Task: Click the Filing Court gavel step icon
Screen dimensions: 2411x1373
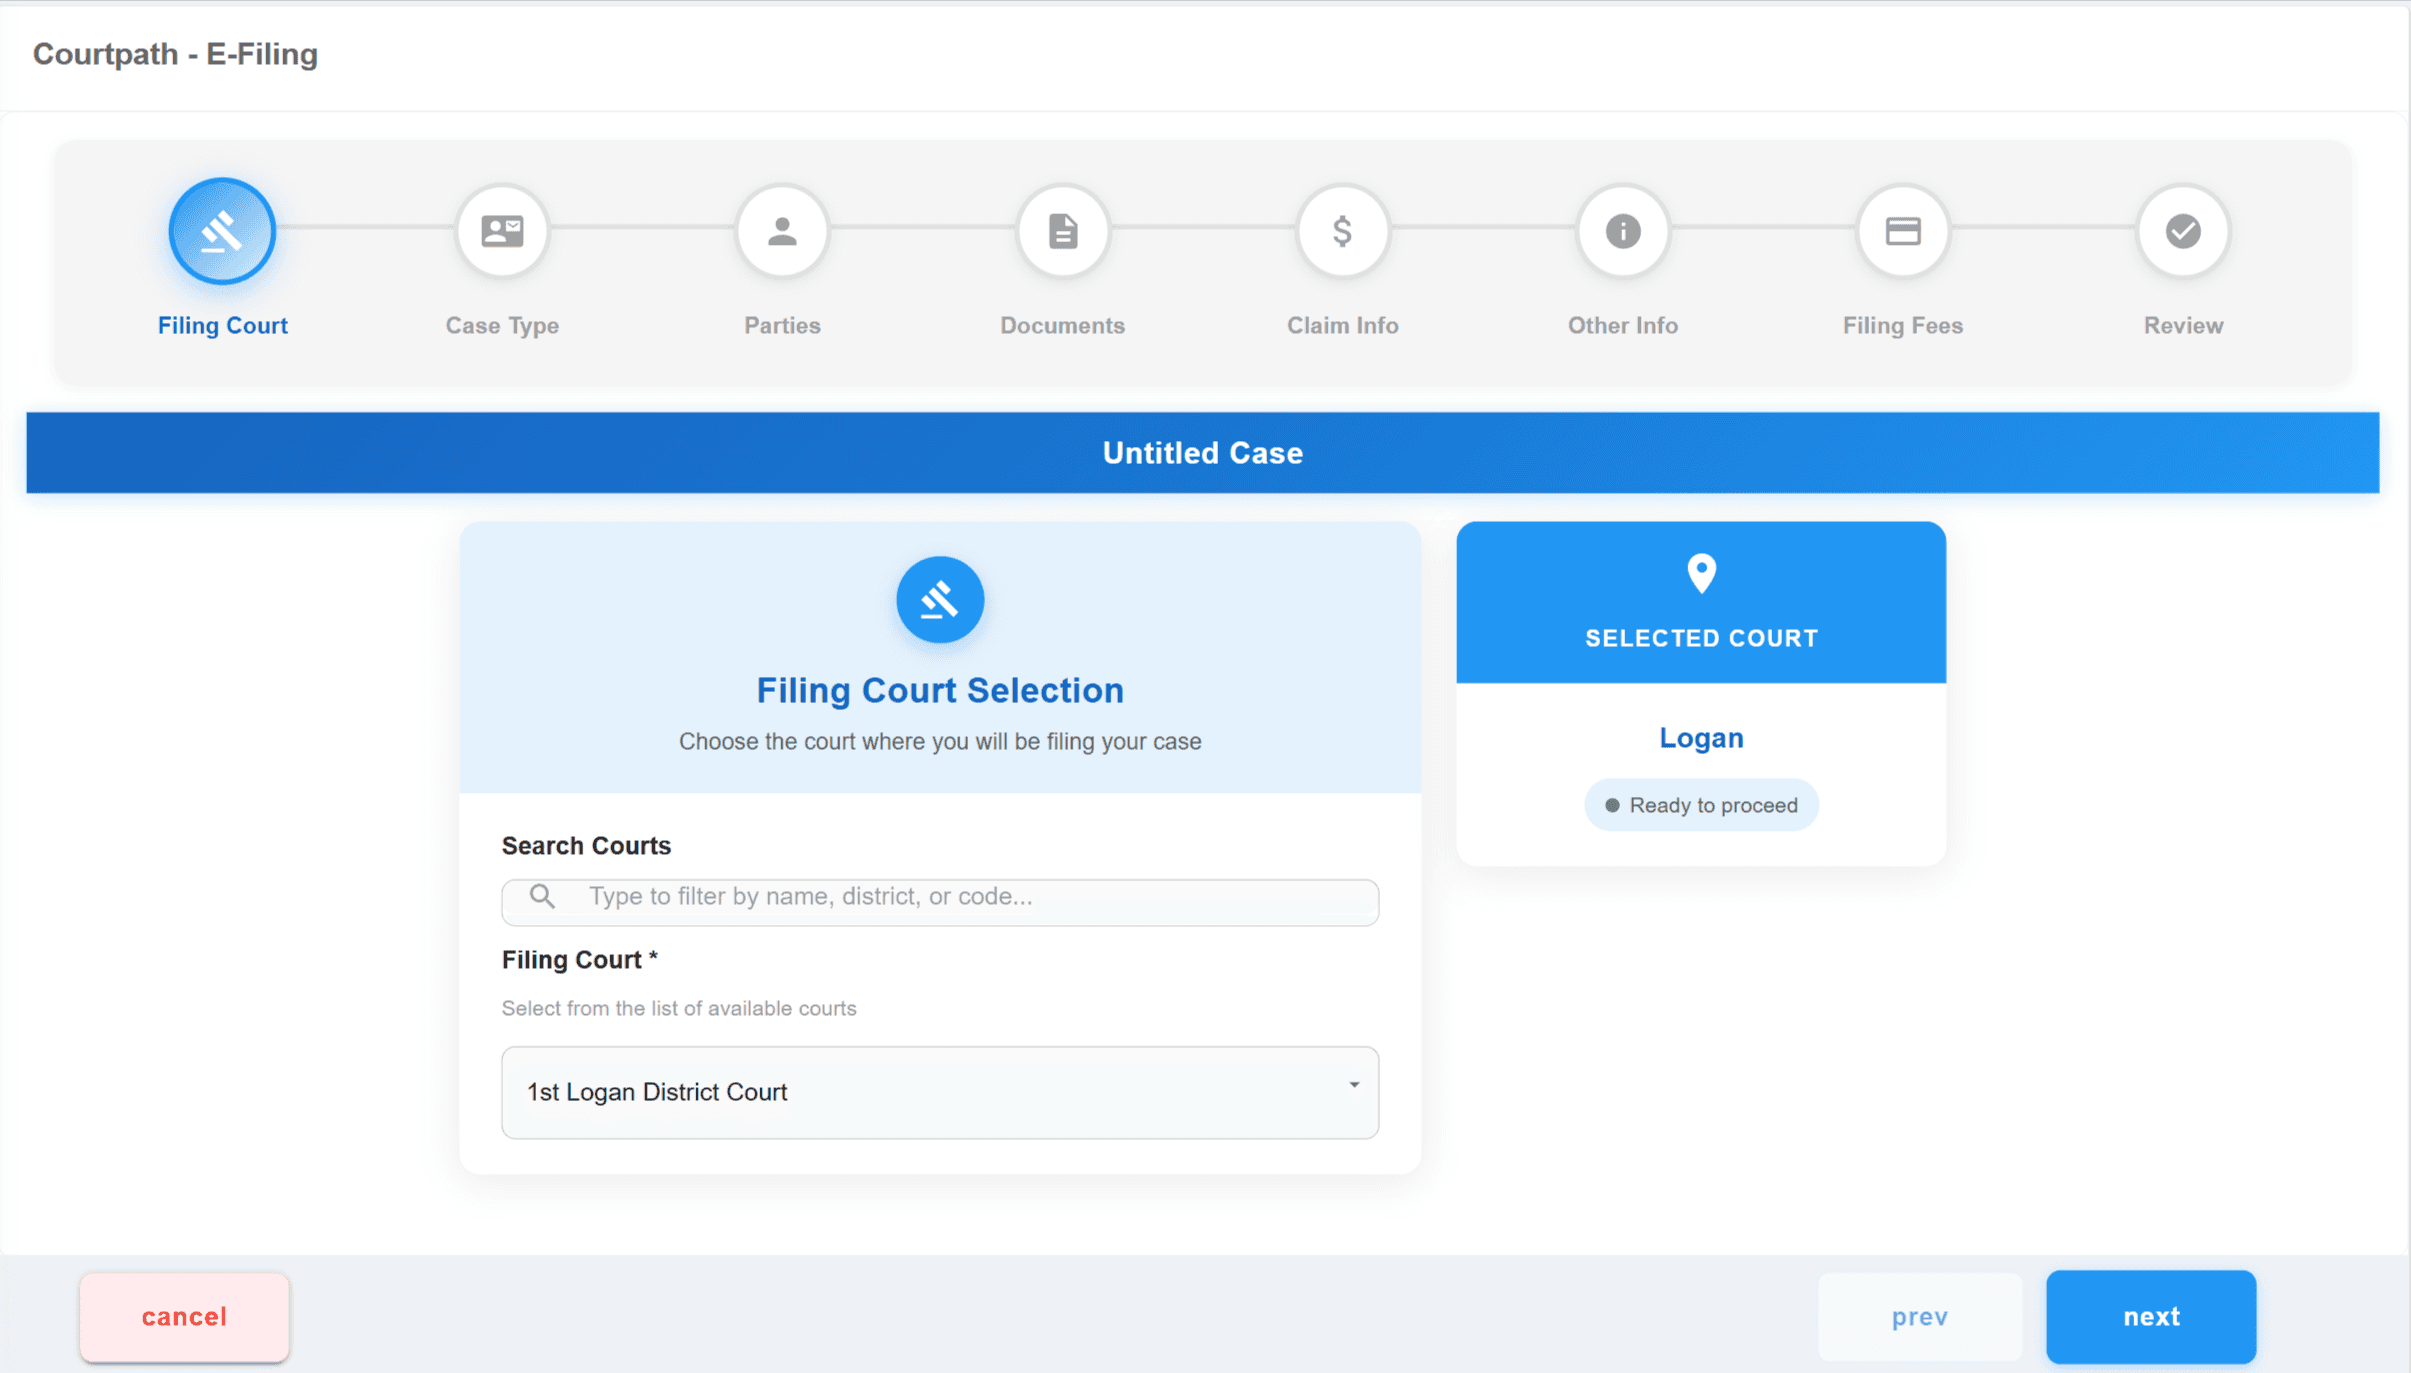Action: [x=222, y=231]
